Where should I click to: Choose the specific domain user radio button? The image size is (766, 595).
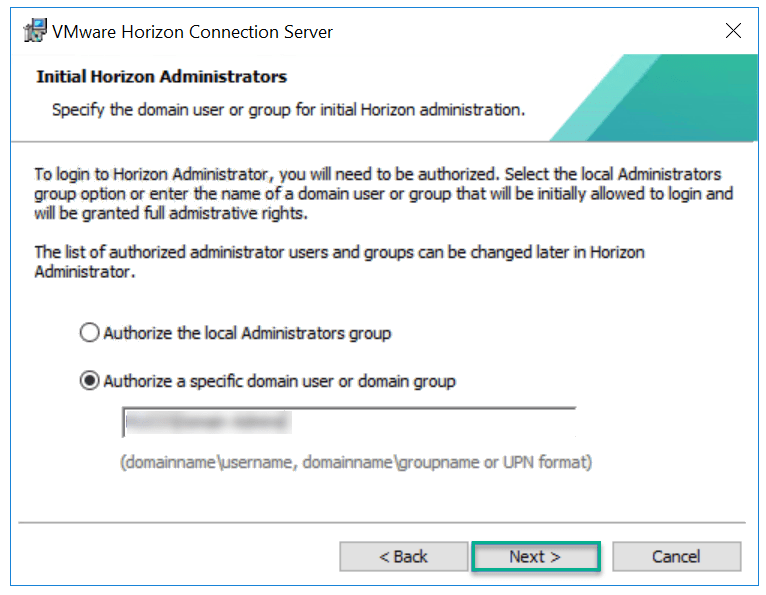(90, 381)
